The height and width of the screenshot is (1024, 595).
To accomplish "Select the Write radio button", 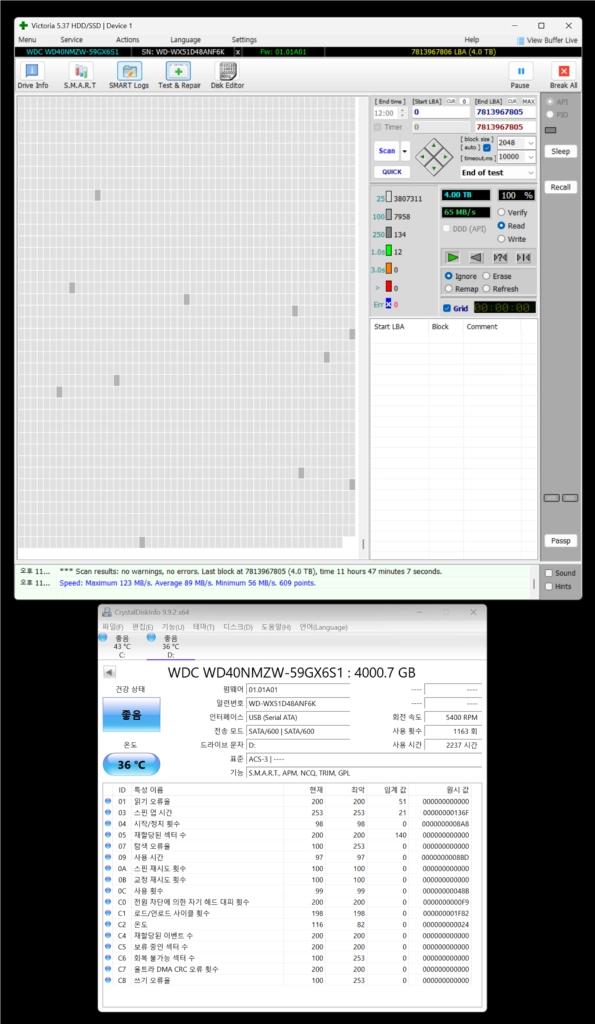I will [x=502, y=238].
